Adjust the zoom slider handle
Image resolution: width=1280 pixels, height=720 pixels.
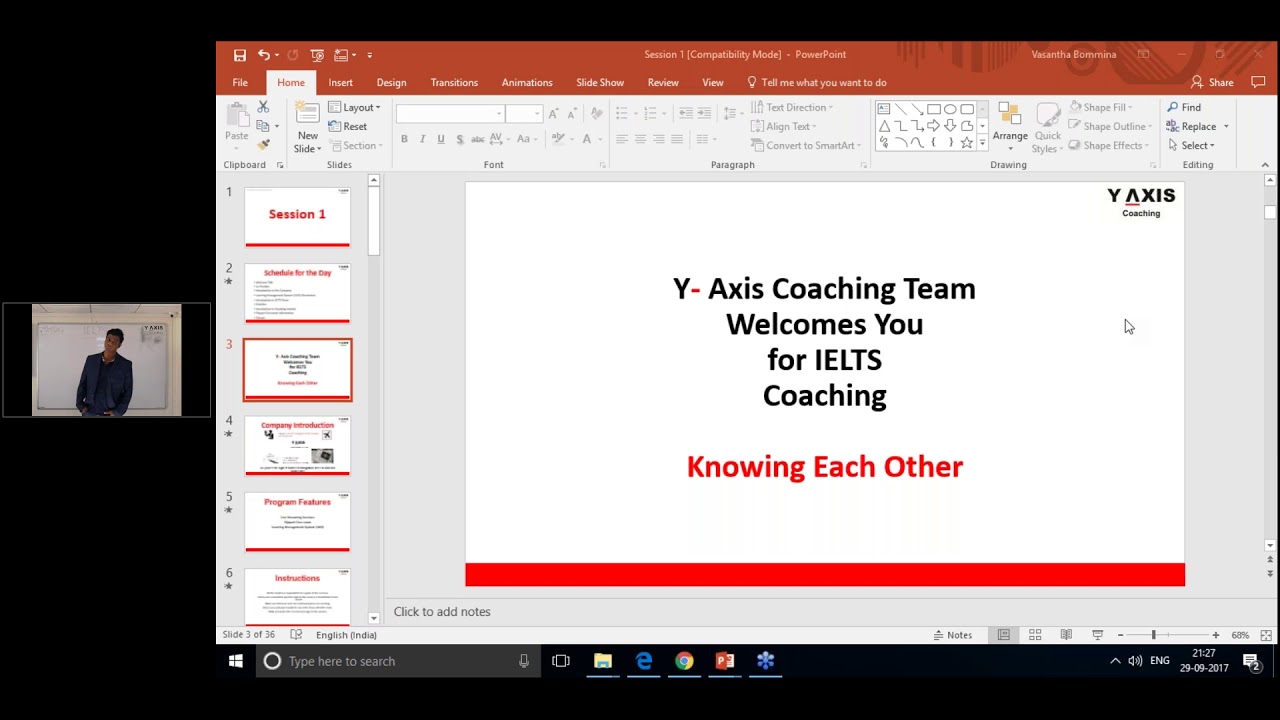pyautogui.click(x=1153, y=635)
